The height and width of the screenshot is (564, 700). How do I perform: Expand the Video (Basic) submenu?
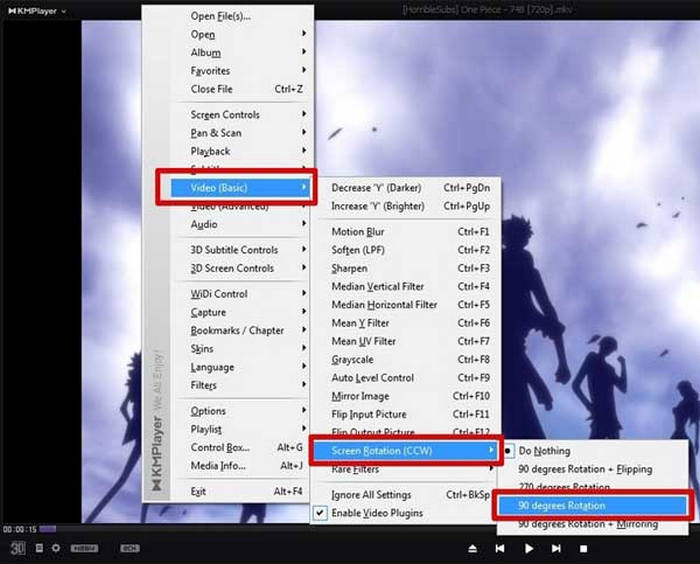pyautogui.click(x=241, y=188)
